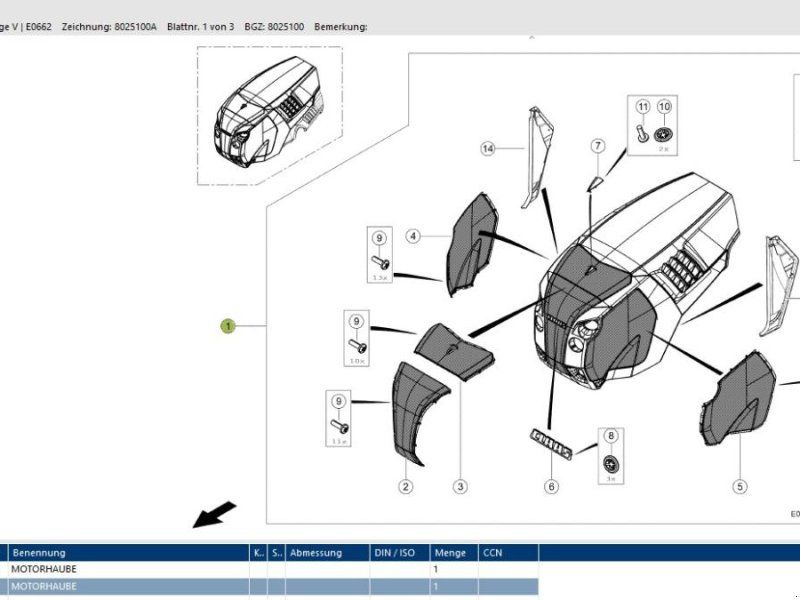Click callout 7 at top of hood
800x600 pixels.
click(x=597, y=147)
